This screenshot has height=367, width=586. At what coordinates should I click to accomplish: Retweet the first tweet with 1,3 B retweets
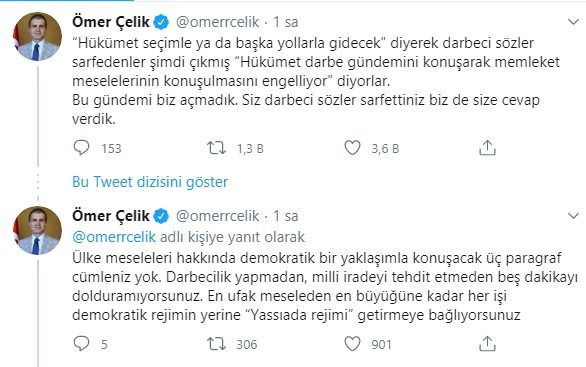pyautogui.click(x=216, y=148)
